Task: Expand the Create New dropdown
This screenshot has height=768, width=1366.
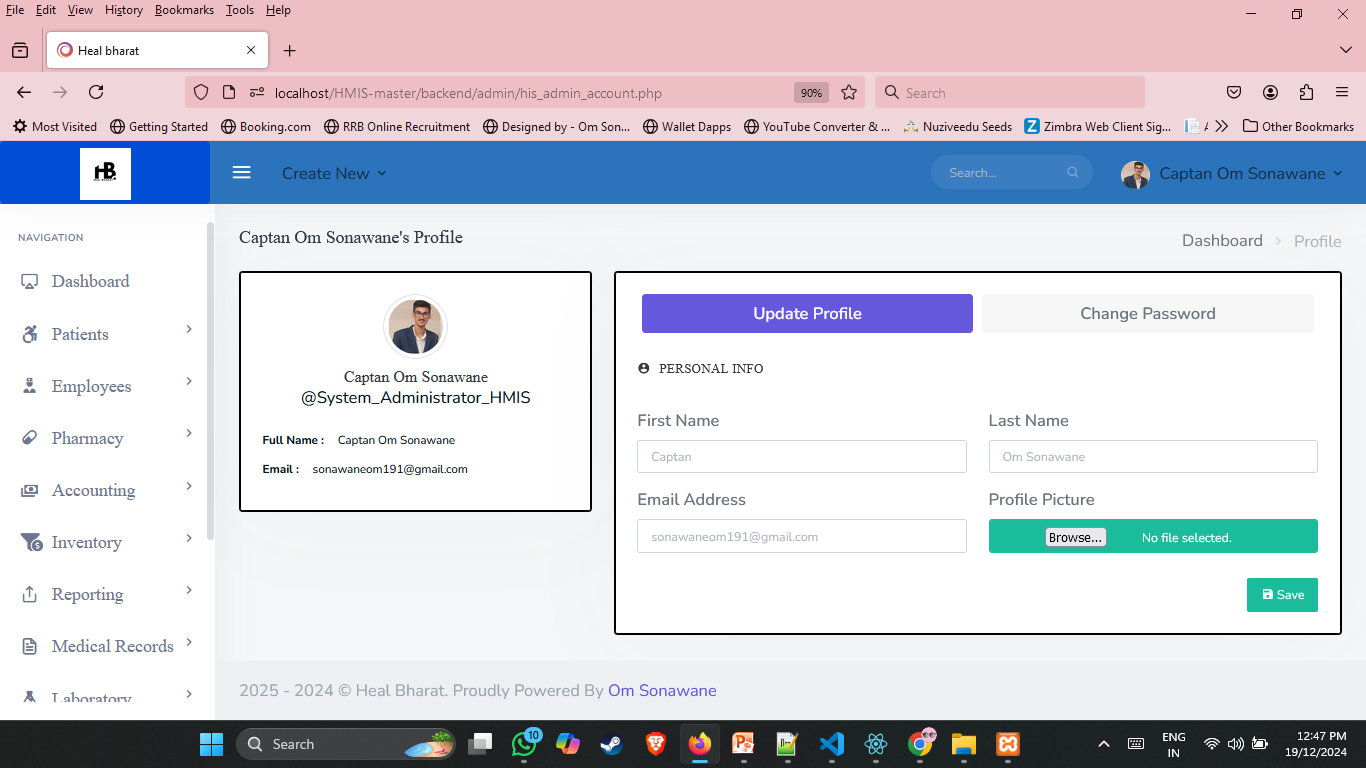Action: click(334, 172)
